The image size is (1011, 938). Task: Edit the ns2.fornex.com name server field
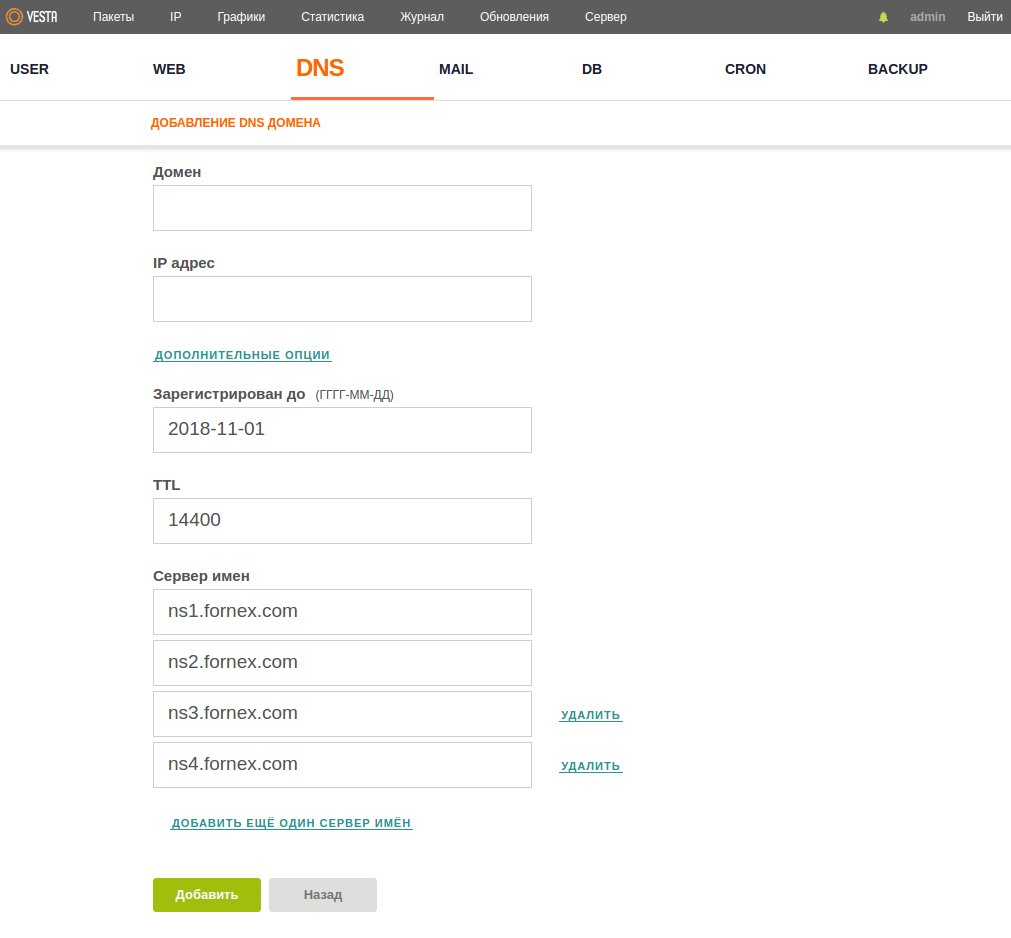[x=342, y=663]
